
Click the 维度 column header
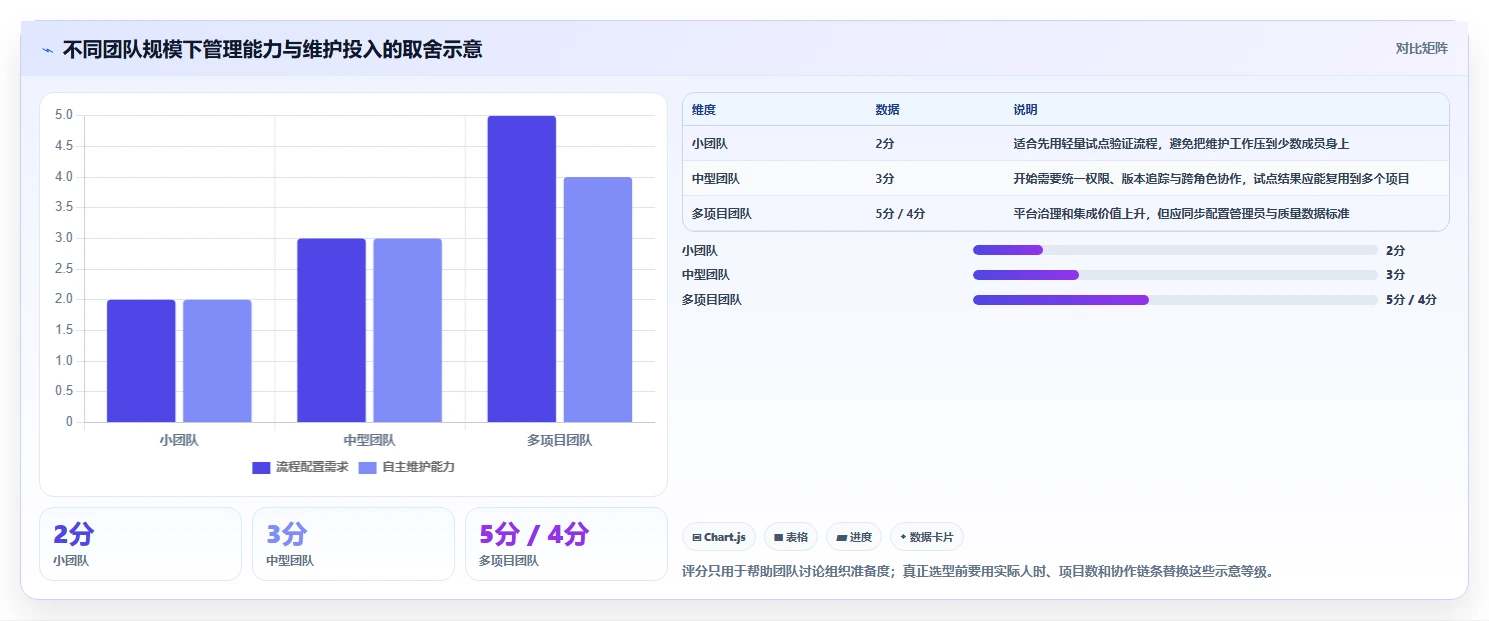(704, 110)
